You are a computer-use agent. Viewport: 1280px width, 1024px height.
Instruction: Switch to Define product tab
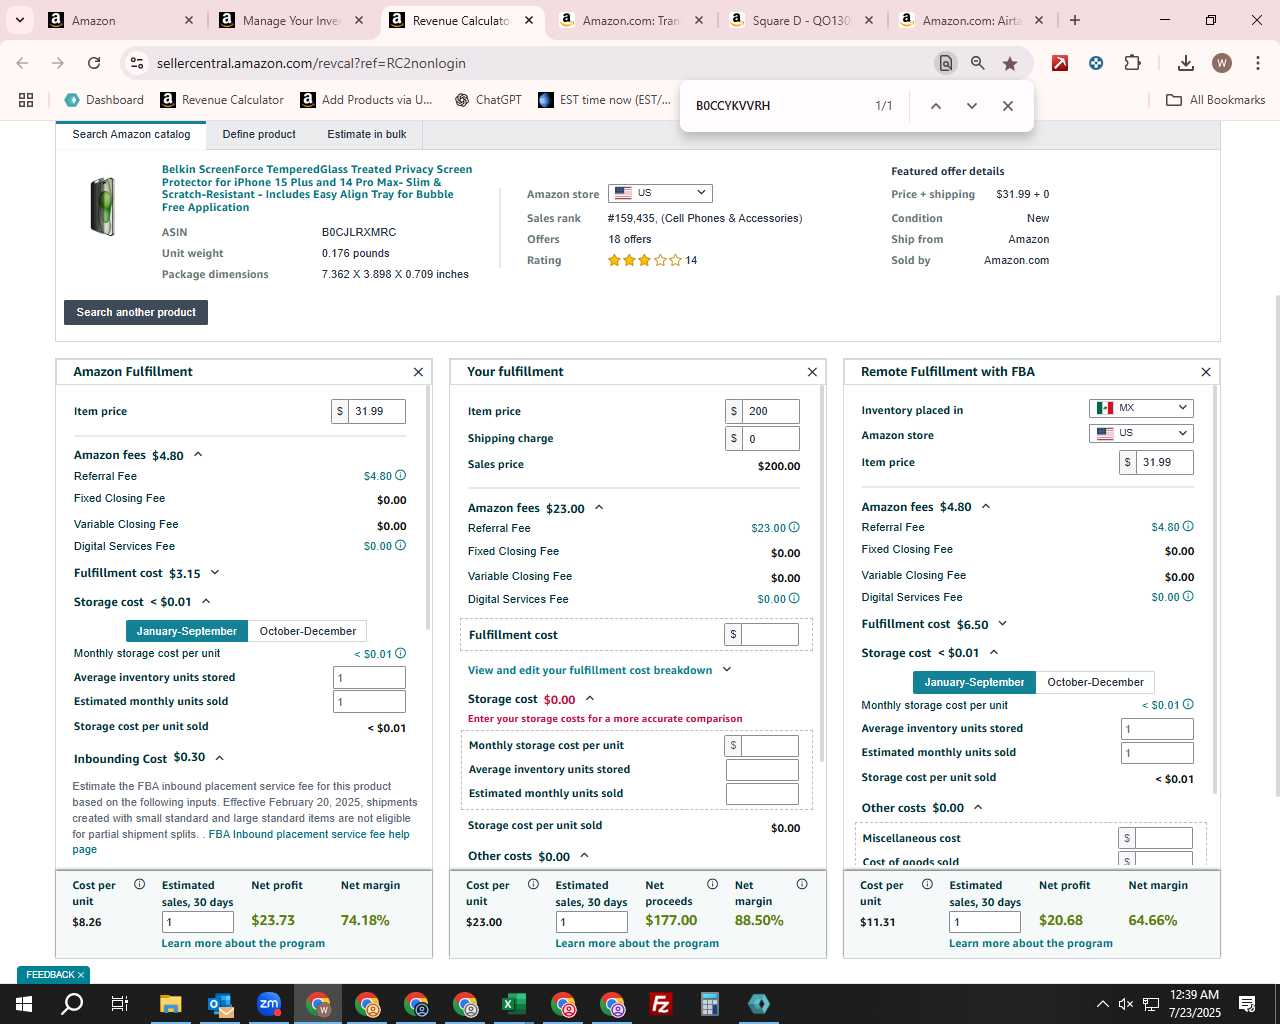(259, 134)
